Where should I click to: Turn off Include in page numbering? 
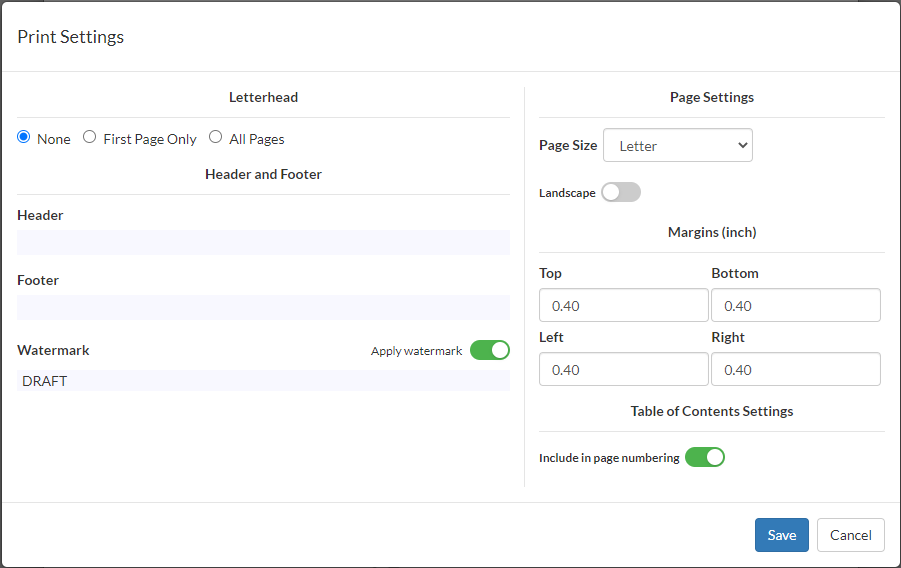pyautogui.click(x=704, y=458)
